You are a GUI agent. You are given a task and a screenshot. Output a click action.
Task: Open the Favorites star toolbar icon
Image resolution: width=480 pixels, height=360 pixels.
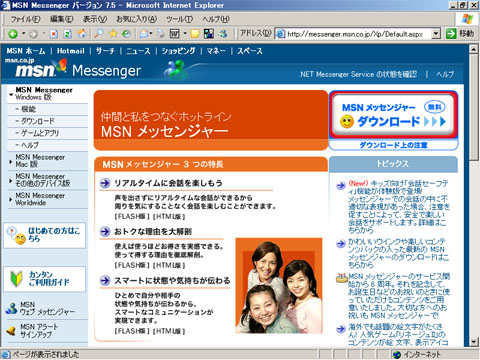113,34
